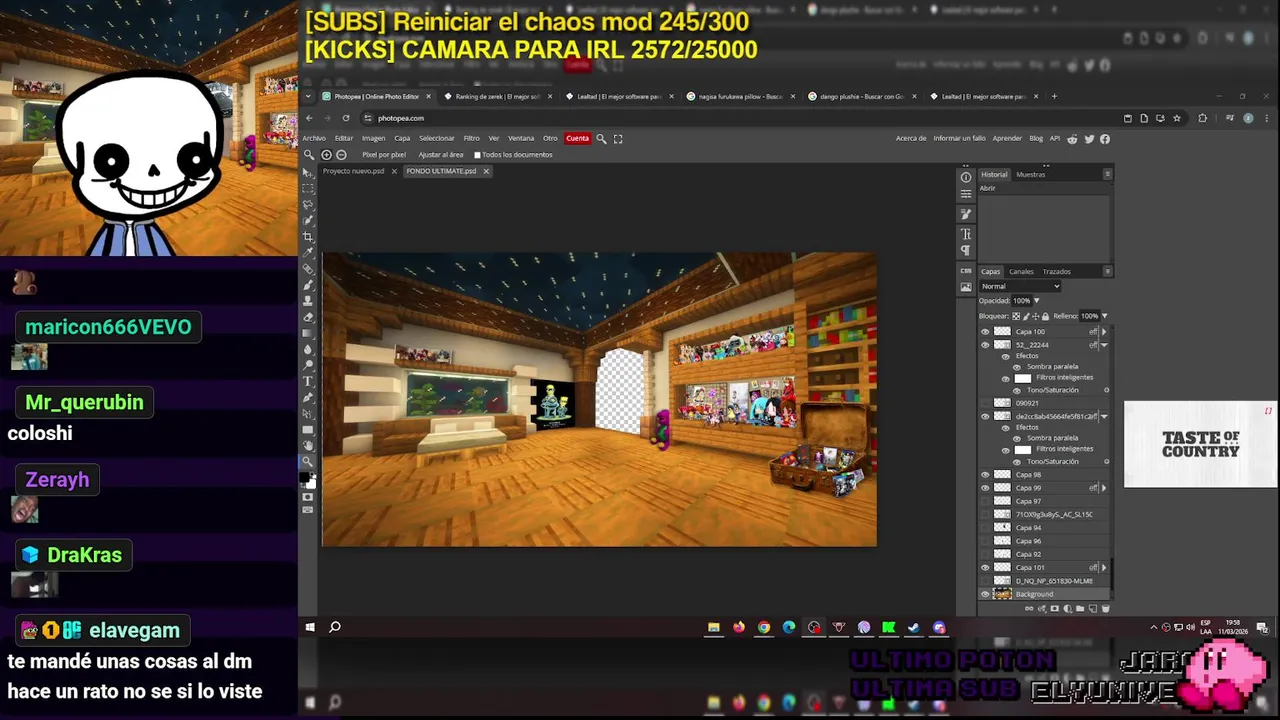Select the Spot Healing tool
Screen dimensions: 1280x720
308,268
